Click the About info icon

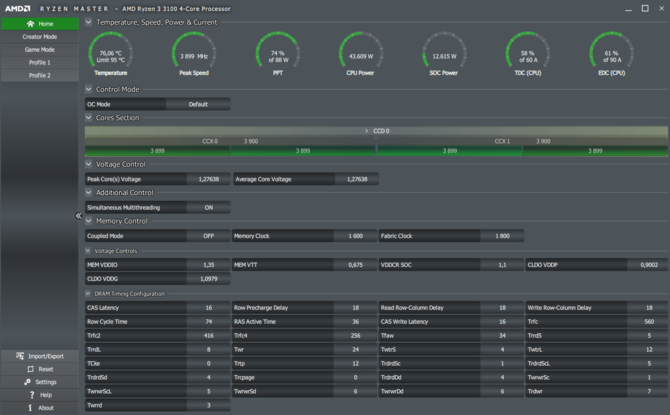pos(30,408)
